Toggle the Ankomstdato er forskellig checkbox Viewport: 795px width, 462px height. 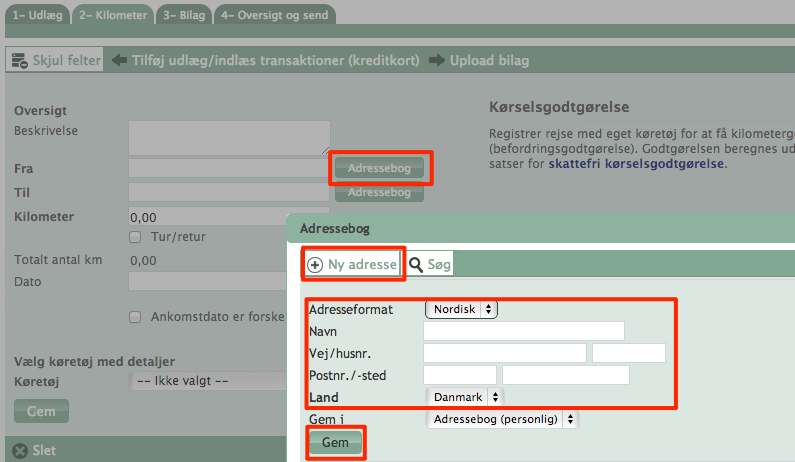[135, 317]
